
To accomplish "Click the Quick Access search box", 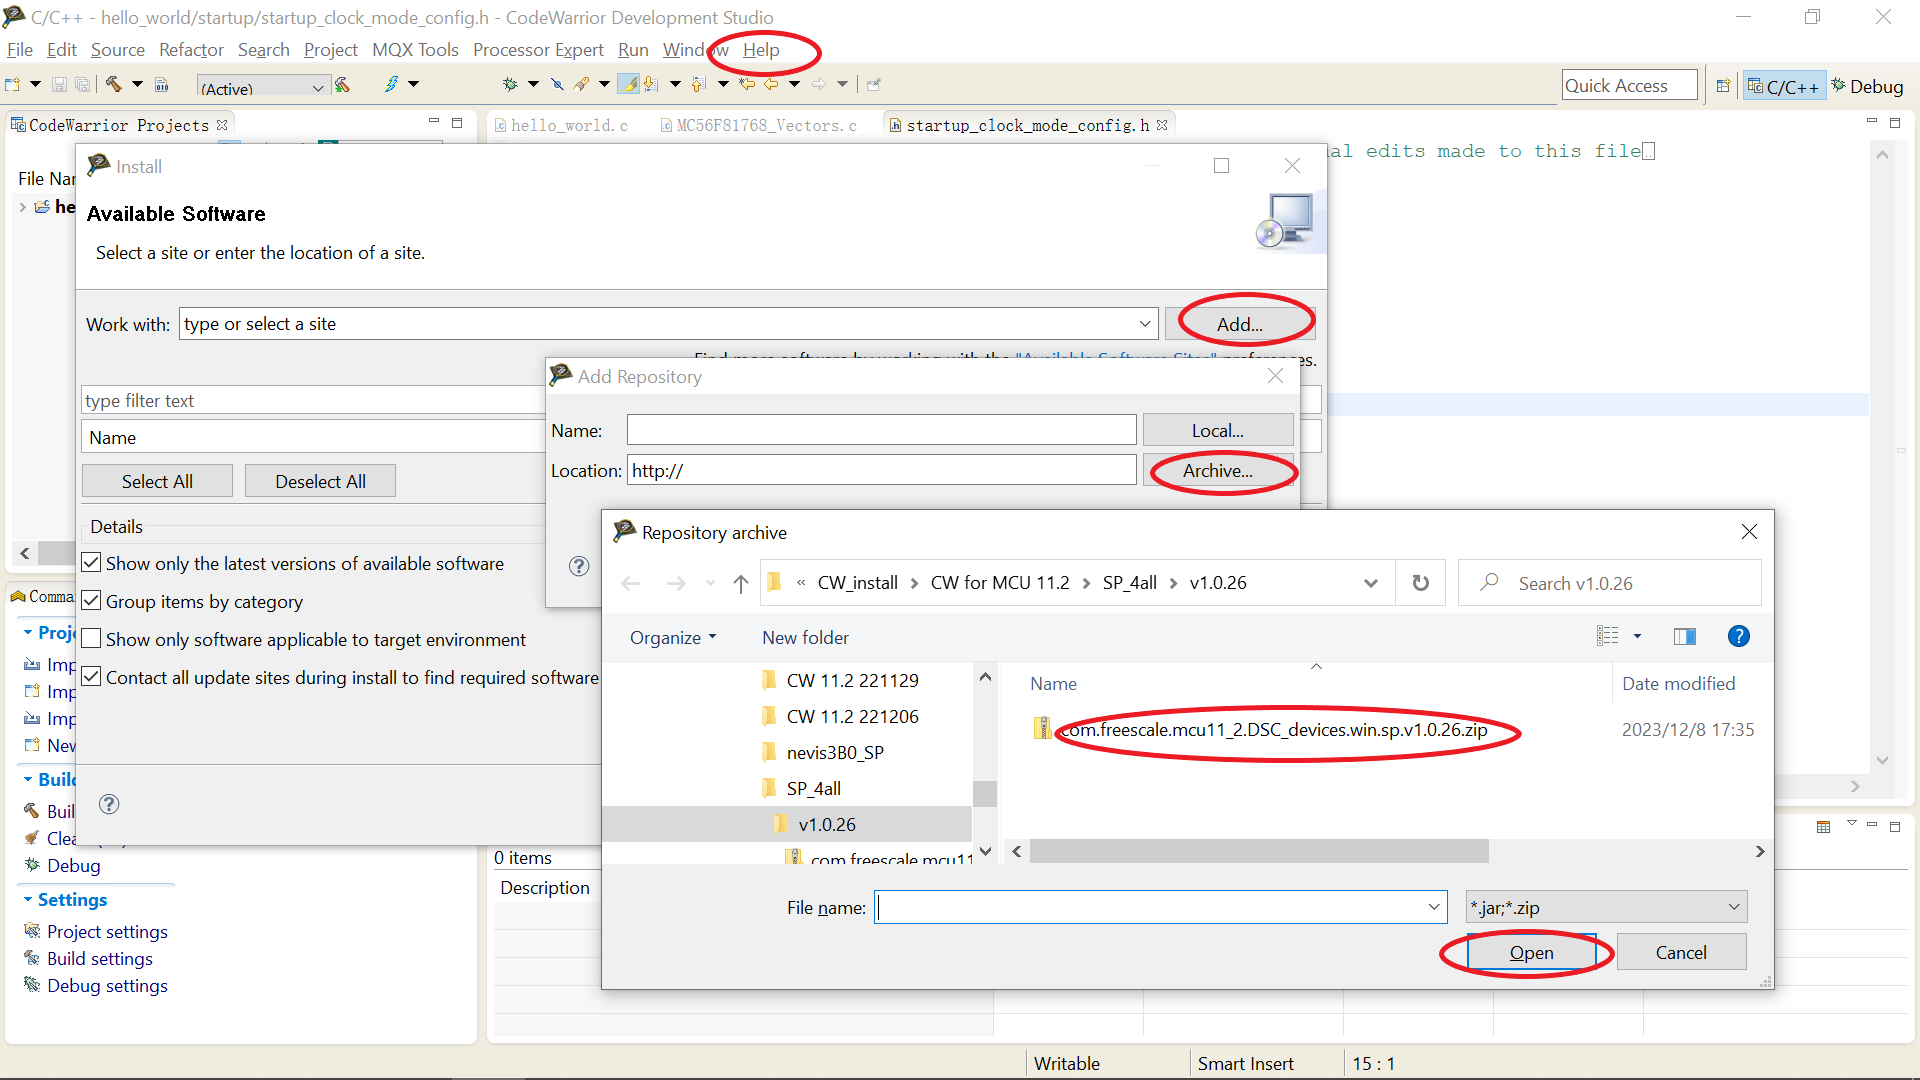I will coord(1630,86).
